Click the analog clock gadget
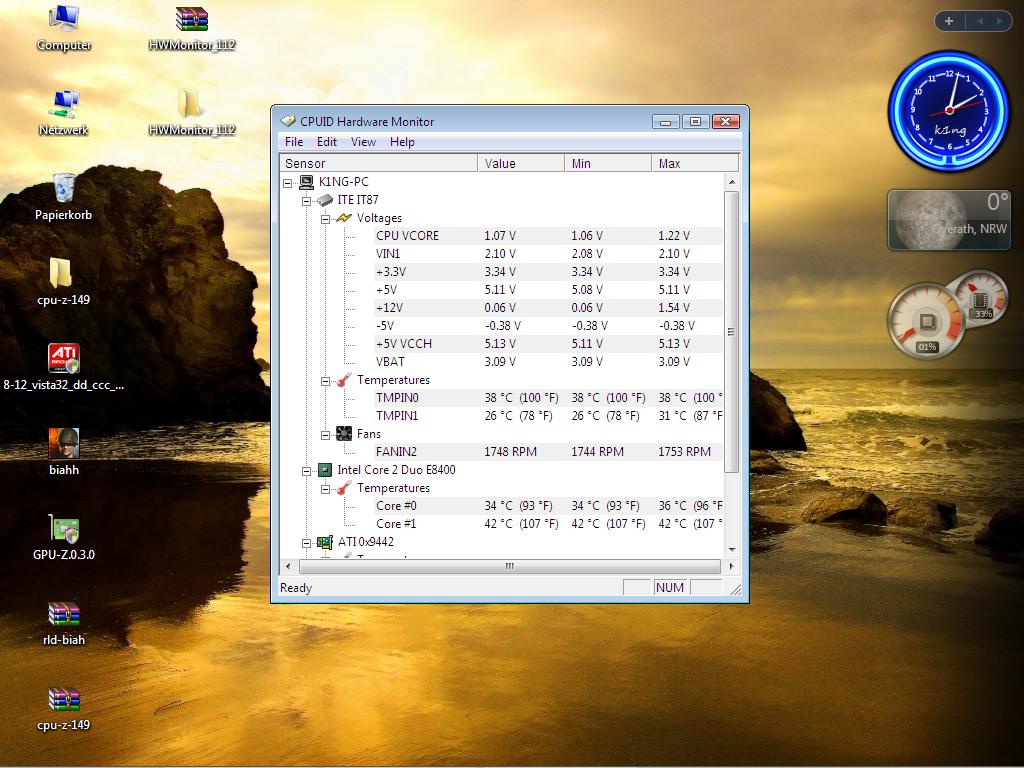 coord(949,110)
